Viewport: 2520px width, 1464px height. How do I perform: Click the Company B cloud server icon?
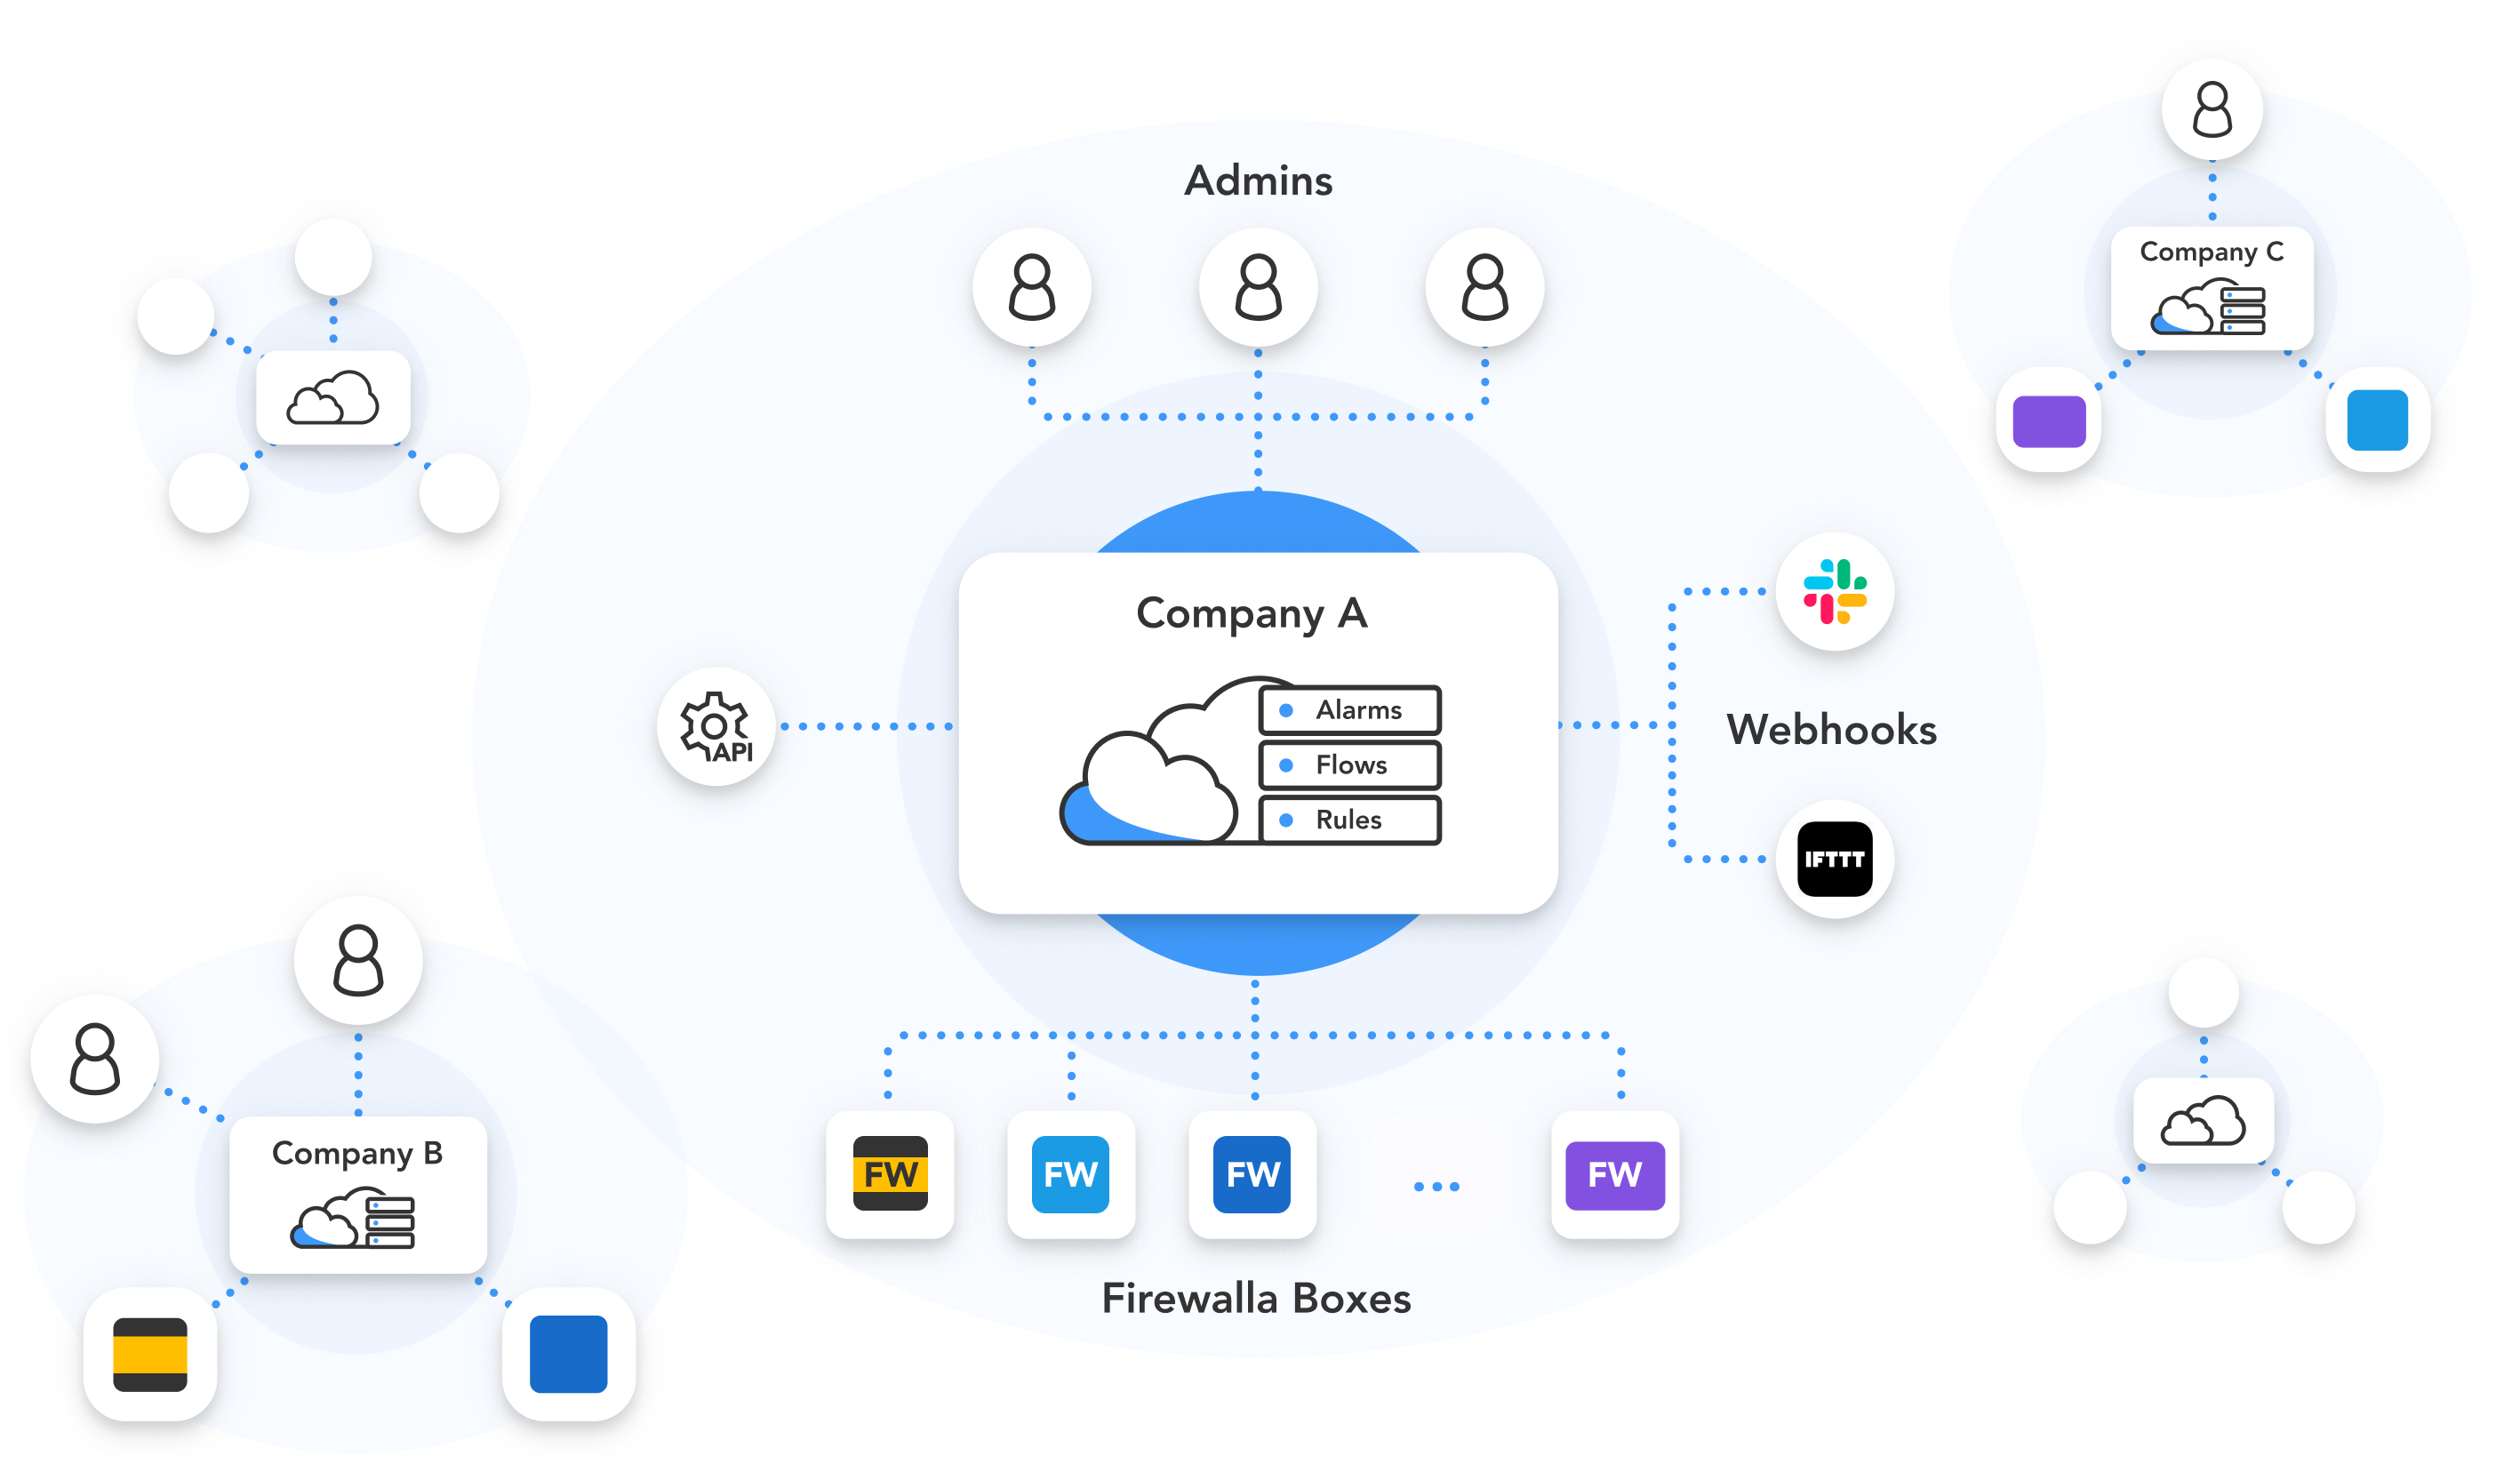pyautogui.click(x=352, y=1218)
